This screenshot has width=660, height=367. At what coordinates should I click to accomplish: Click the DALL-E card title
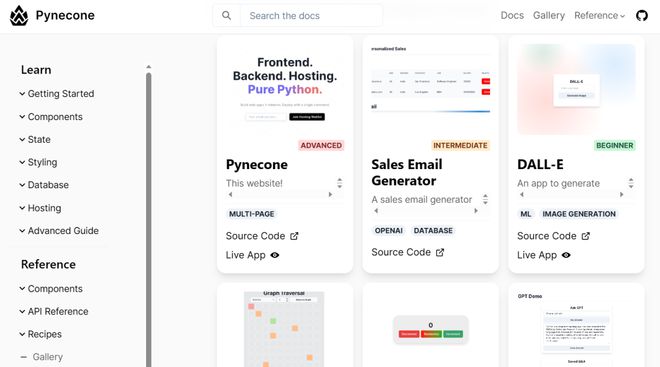pyautogui.click(x=540, y=165)
